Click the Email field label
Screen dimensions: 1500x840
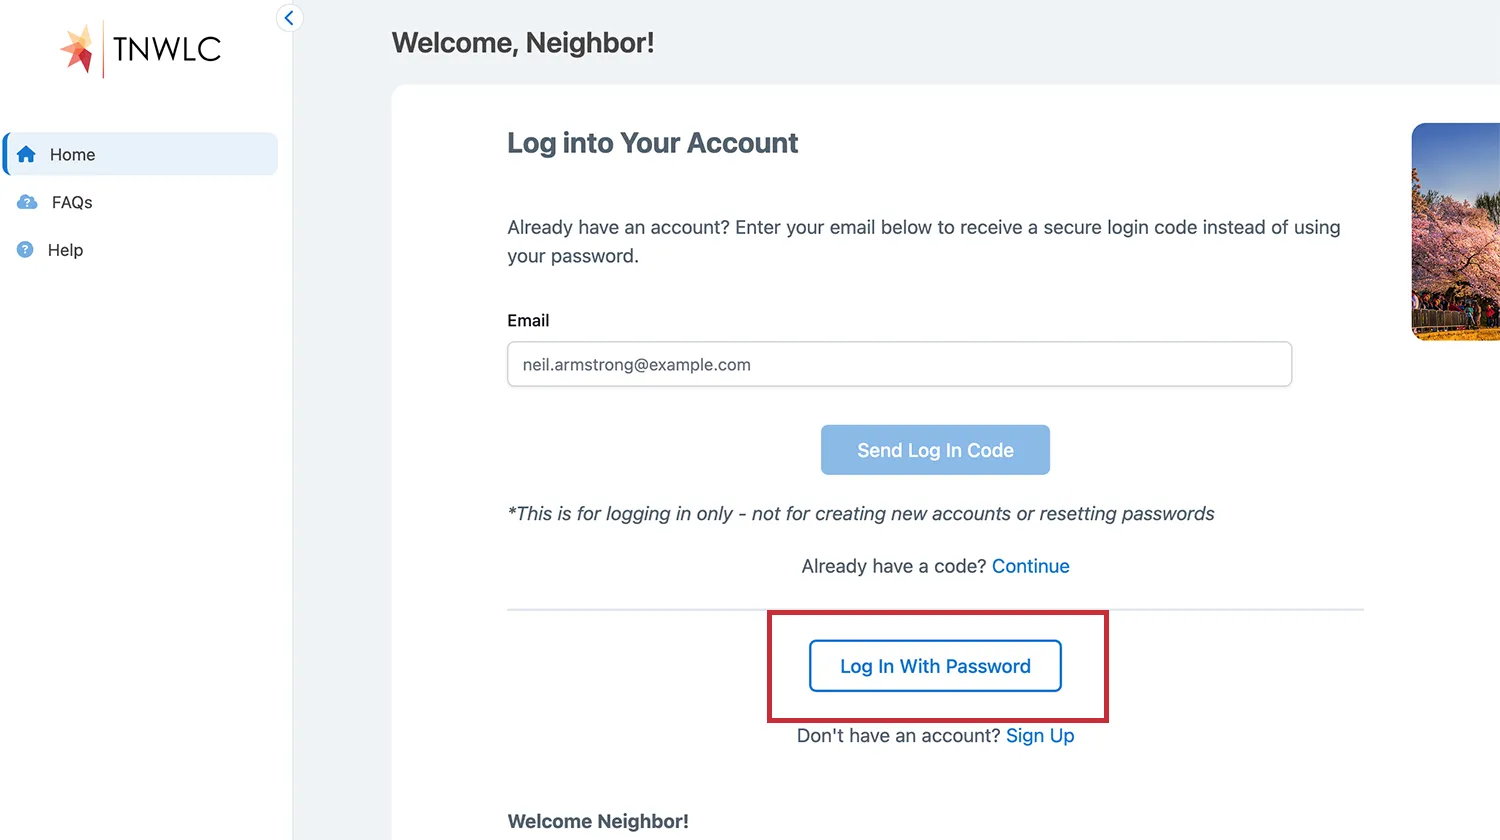point(528,321)
